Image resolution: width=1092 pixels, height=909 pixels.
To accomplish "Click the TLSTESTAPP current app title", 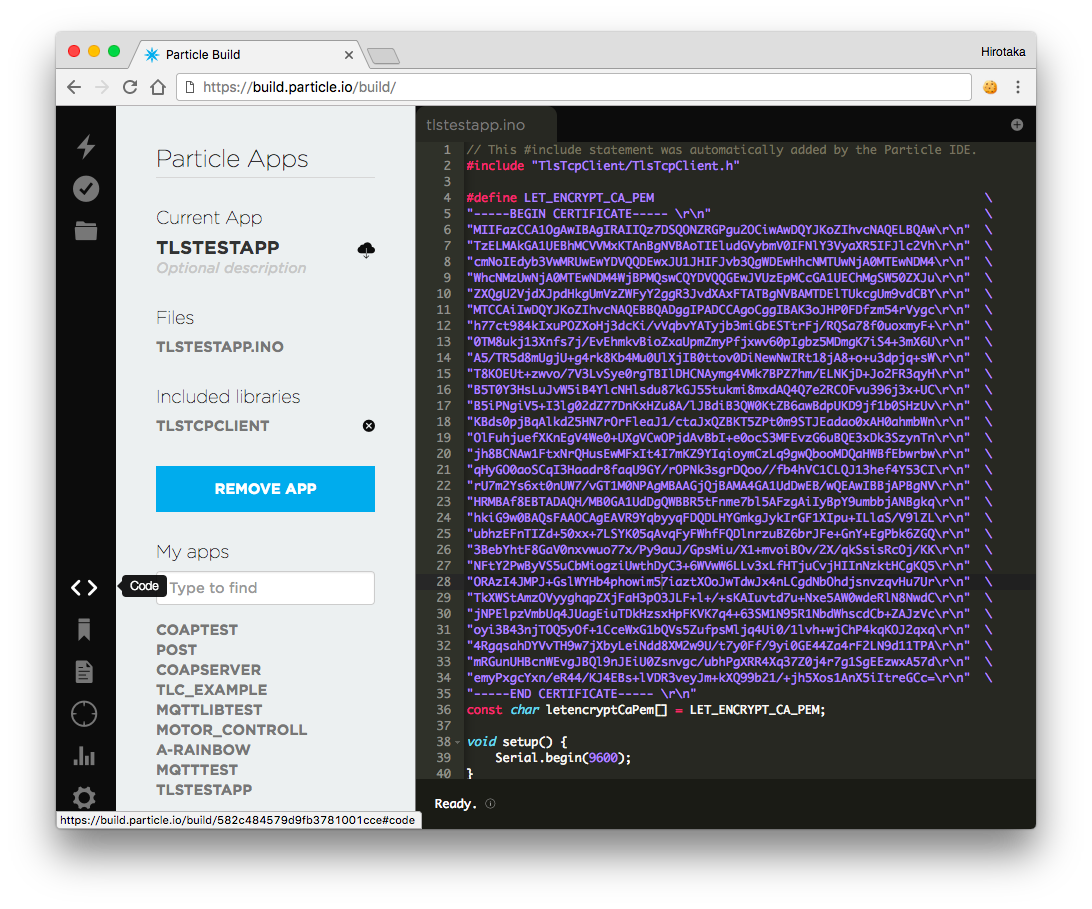I will pos(218,248).
